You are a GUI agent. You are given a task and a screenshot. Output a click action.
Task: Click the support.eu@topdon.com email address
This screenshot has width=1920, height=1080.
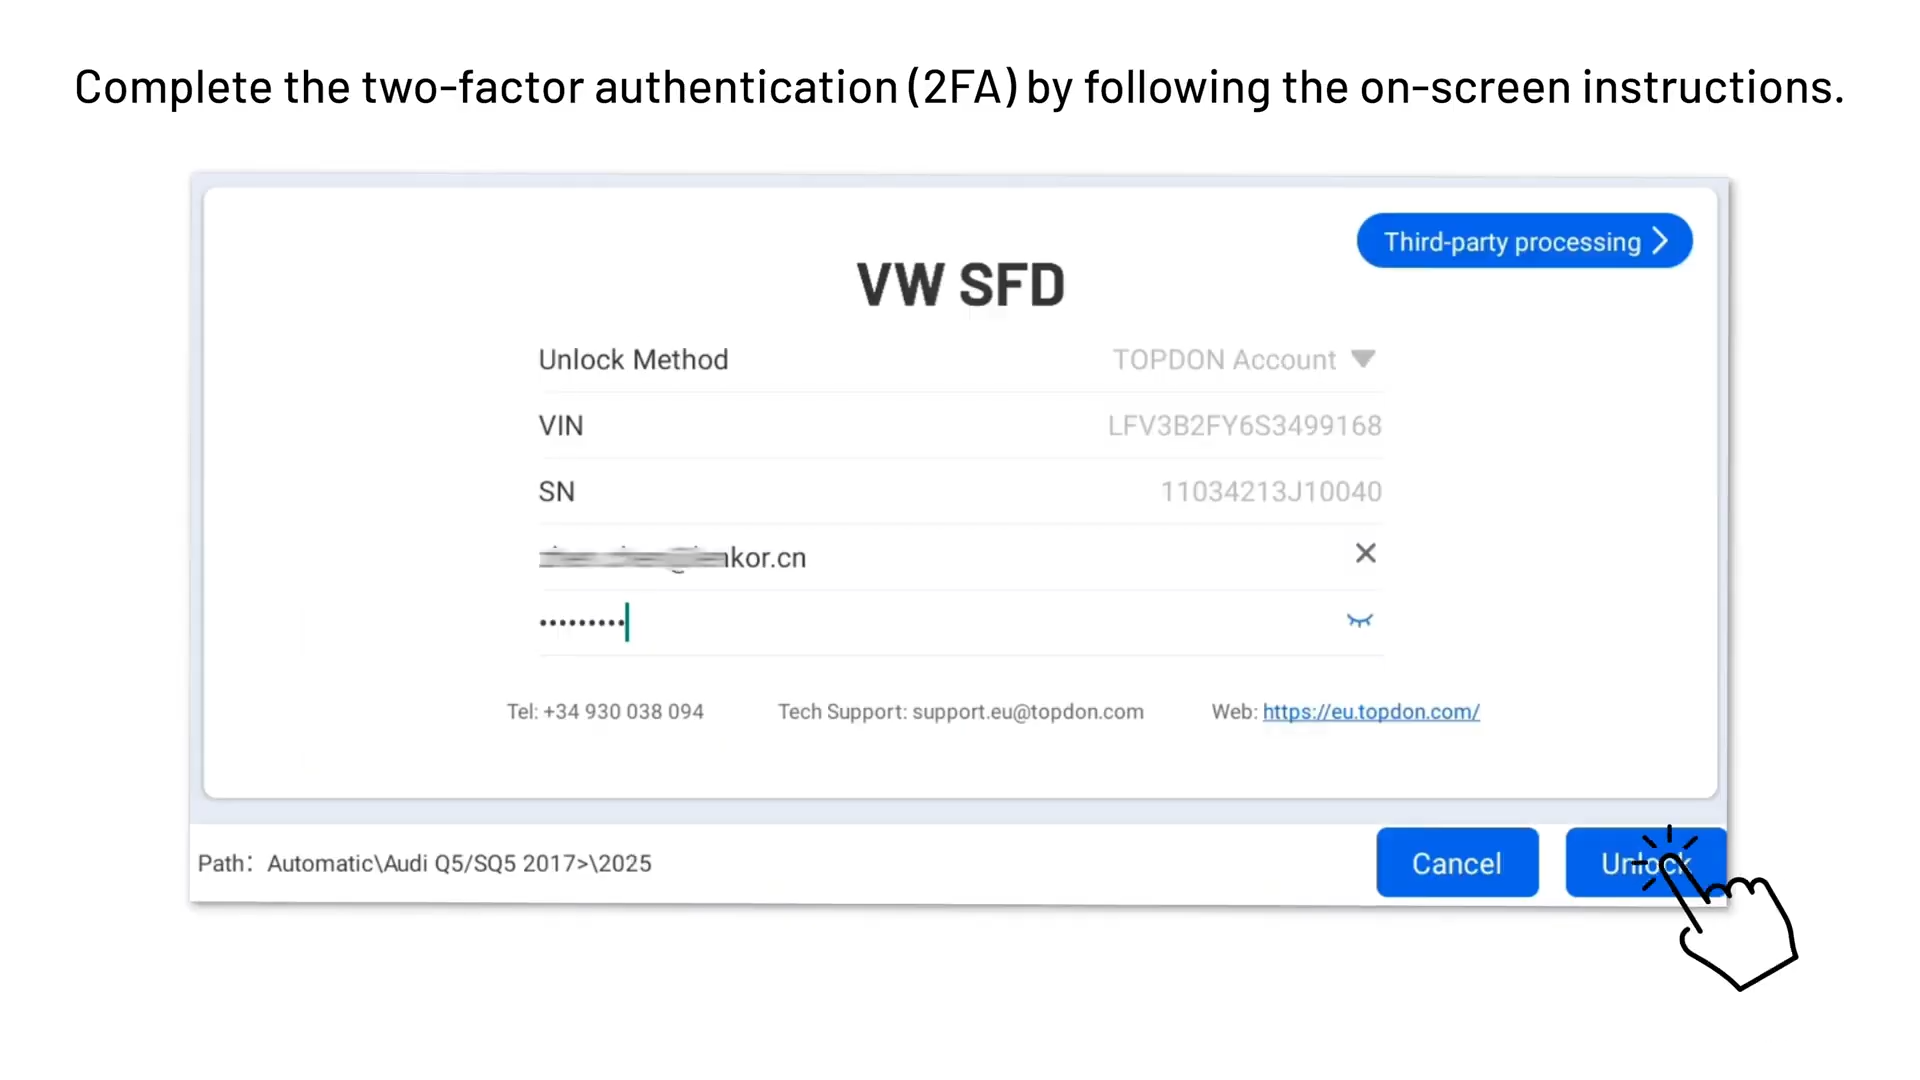click(x=1027, y=712)
